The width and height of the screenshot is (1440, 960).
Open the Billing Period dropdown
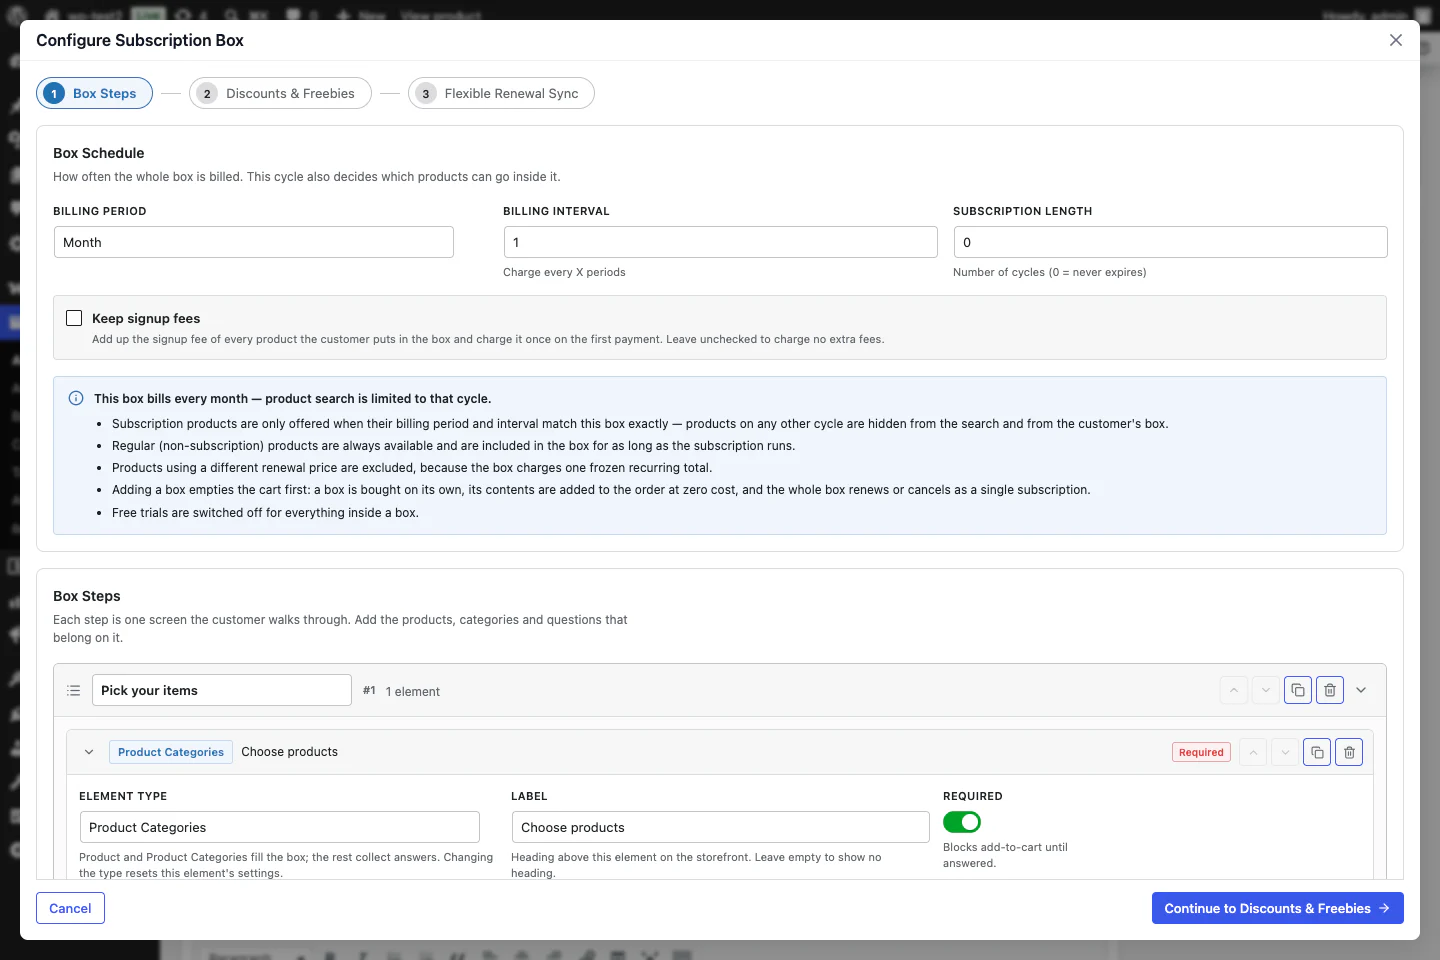254,242
